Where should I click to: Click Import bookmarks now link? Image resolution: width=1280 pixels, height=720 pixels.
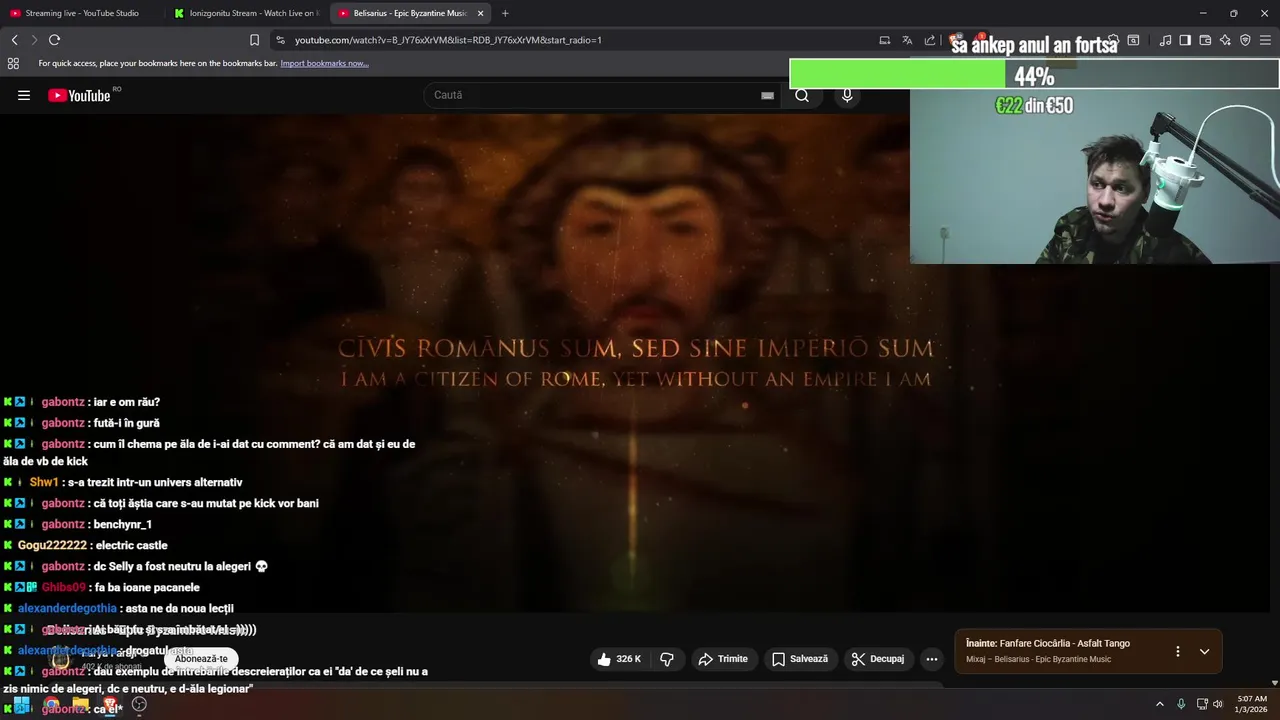point(324,63)
